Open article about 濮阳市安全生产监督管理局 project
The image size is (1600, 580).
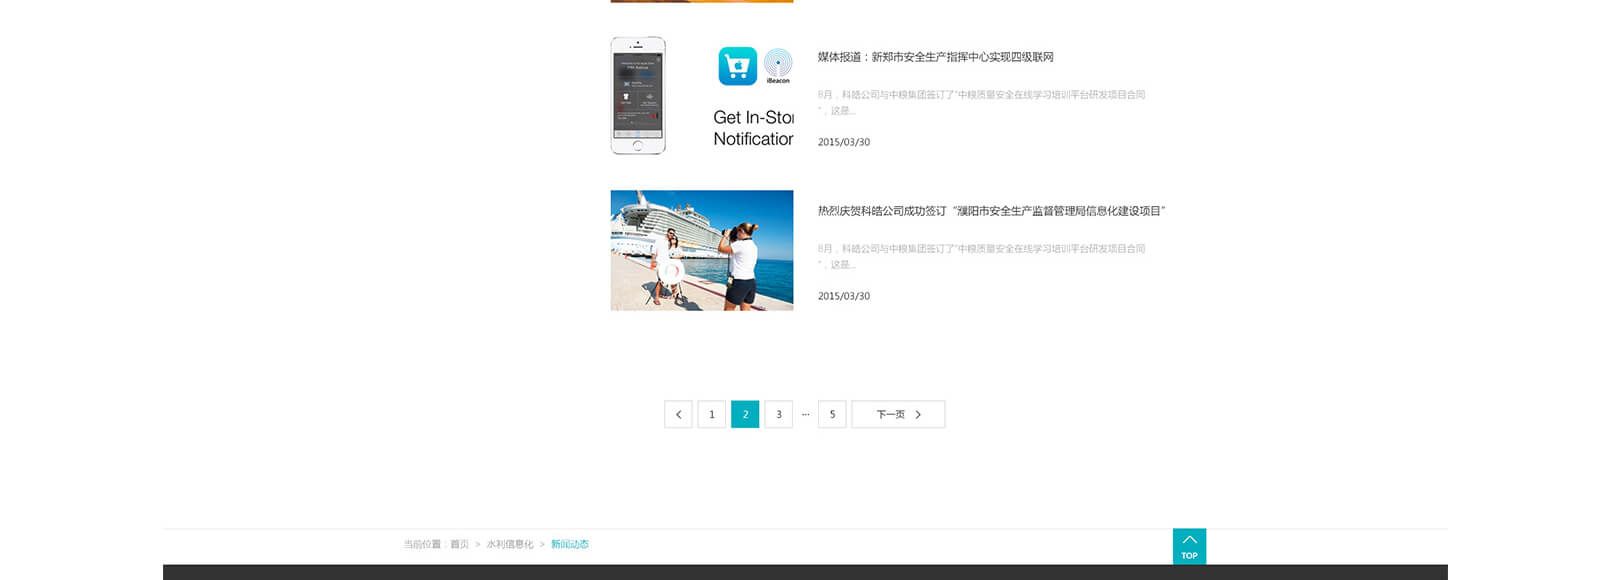coord(991,211)
